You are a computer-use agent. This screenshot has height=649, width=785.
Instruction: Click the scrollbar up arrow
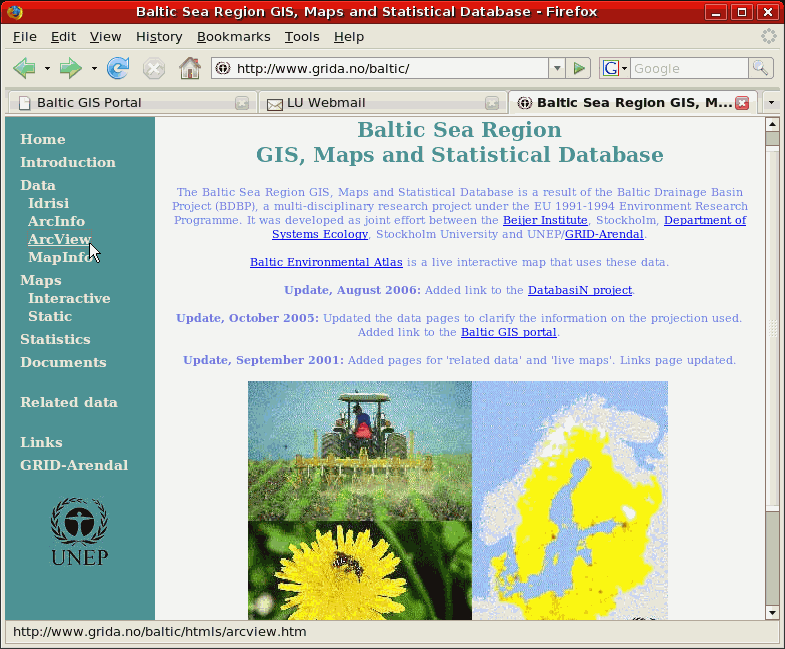tap(772, 124)
